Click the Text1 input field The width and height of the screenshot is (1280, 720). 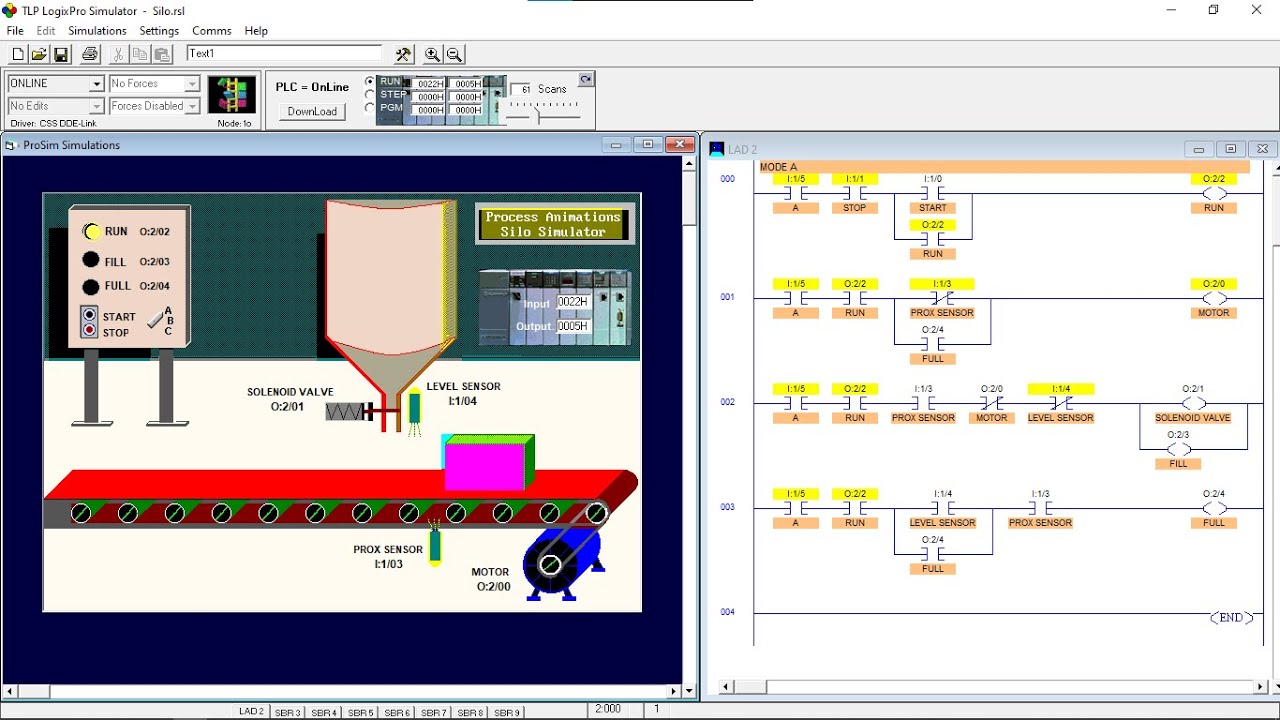284,54
